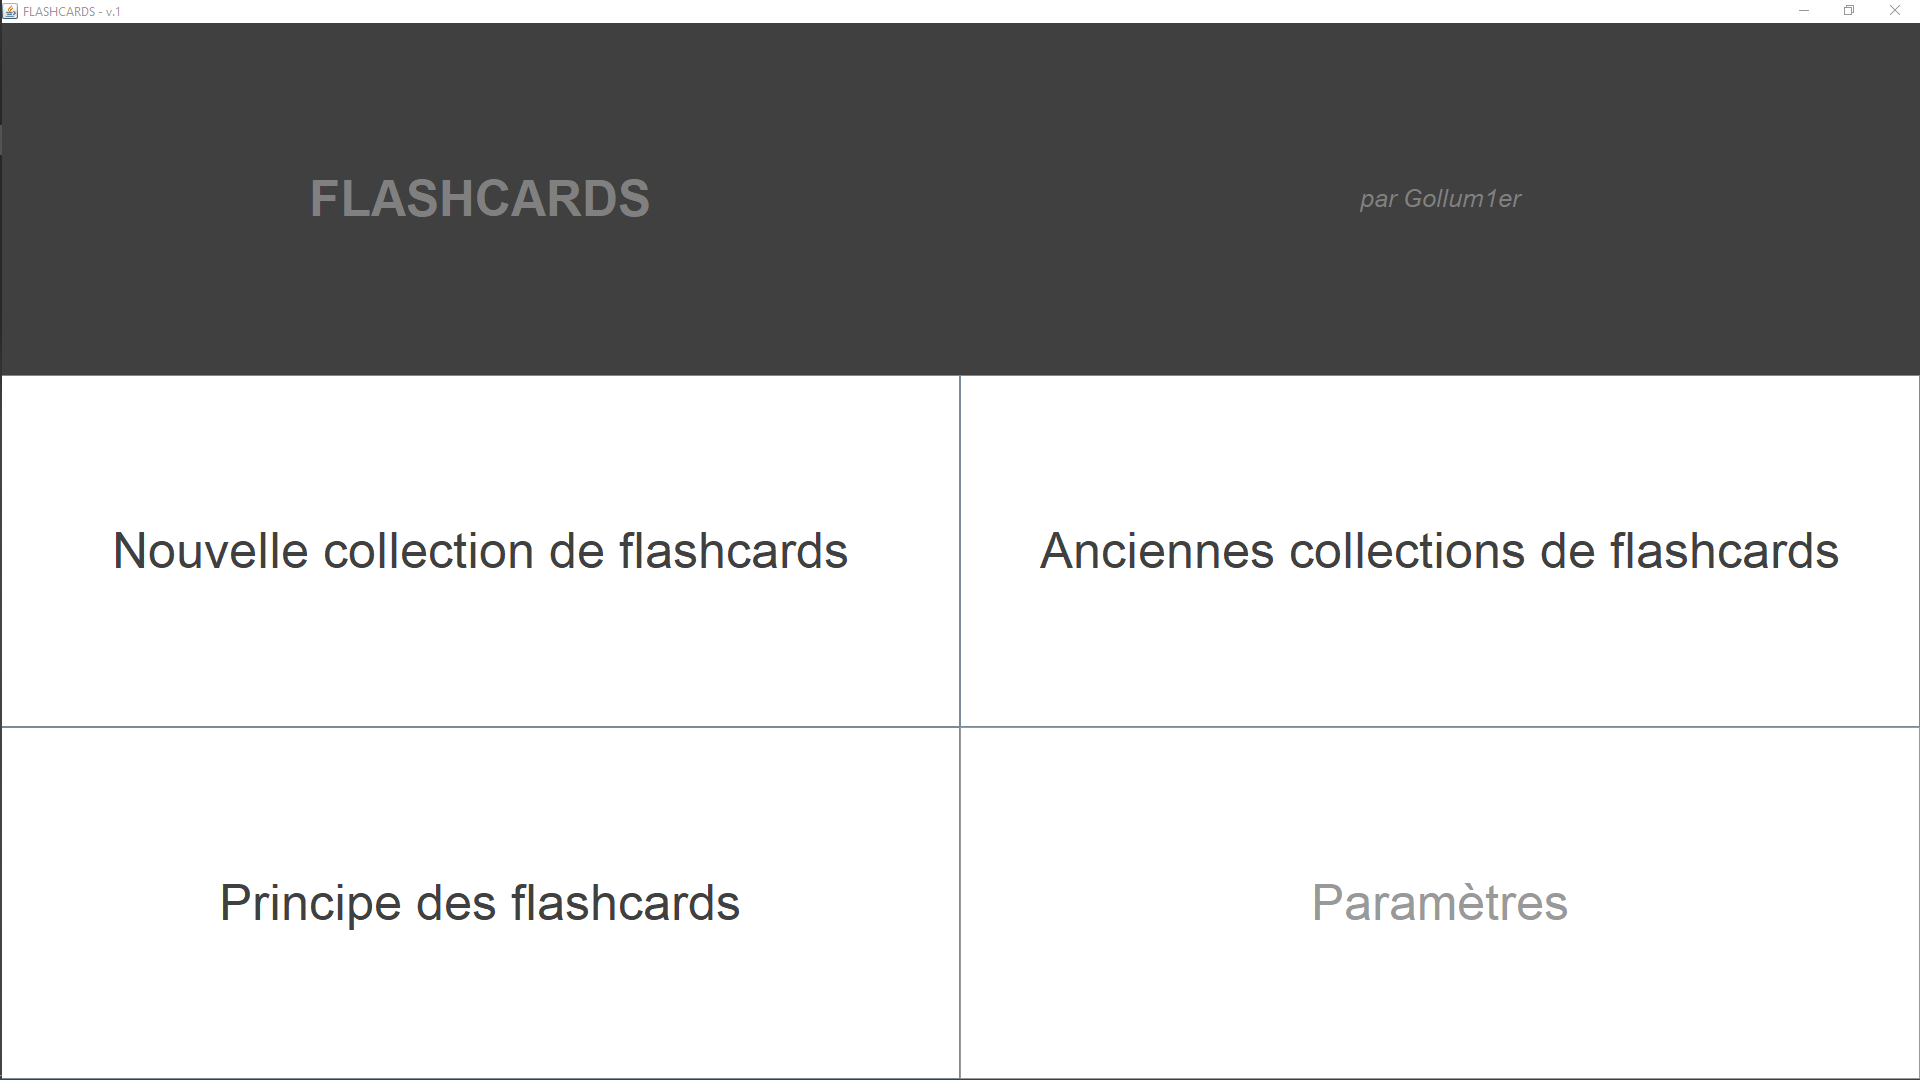Click the Java application icon in the title bar
Image resolution: width=1920 pixels, height=1080 pixels.
tap(9, 11)
